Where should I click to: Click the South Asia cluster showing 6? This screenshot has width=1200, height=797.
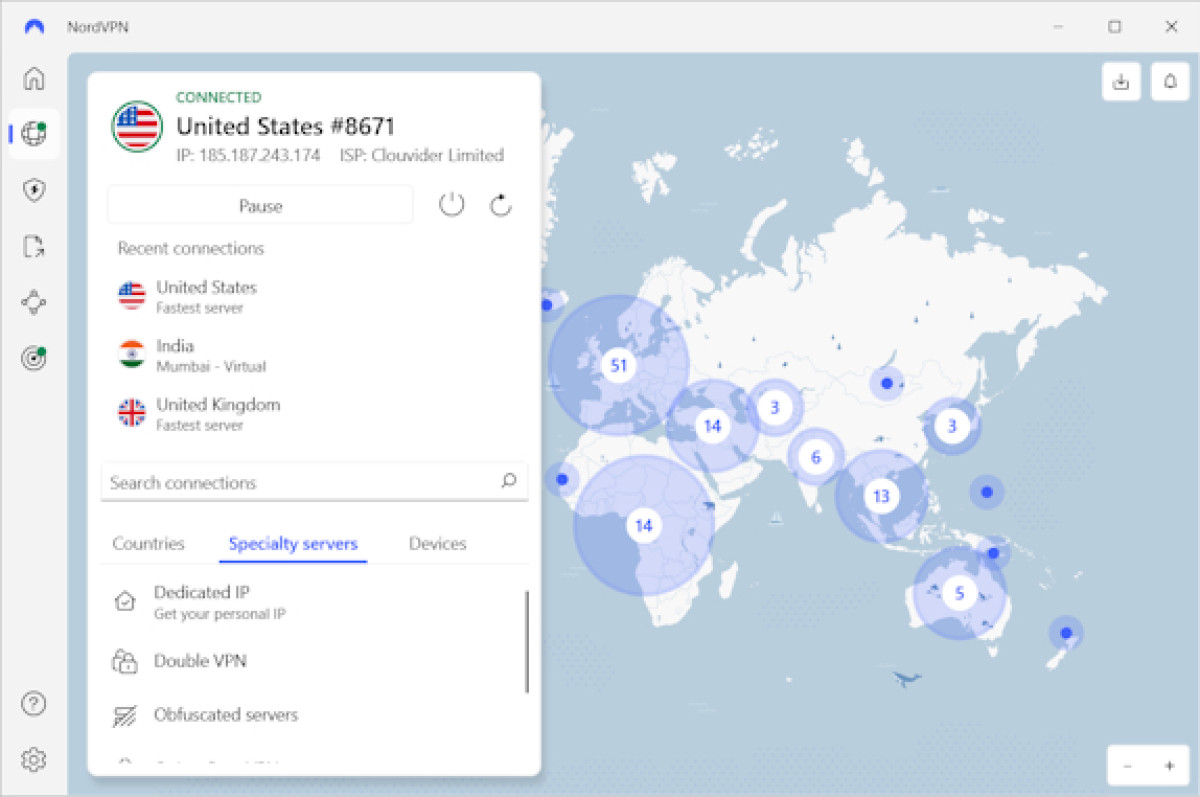[x=816, y=457]
